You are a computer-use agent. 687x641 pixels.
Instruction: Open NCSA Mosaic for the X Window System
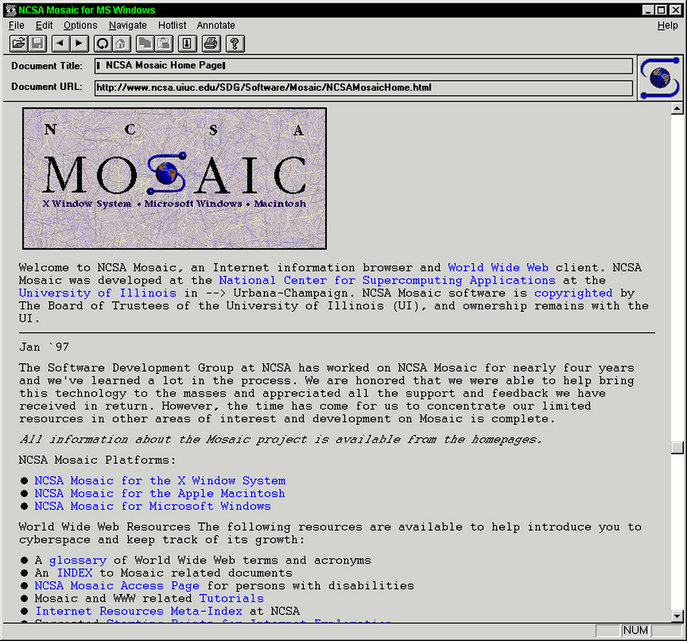tap(160, 481)
